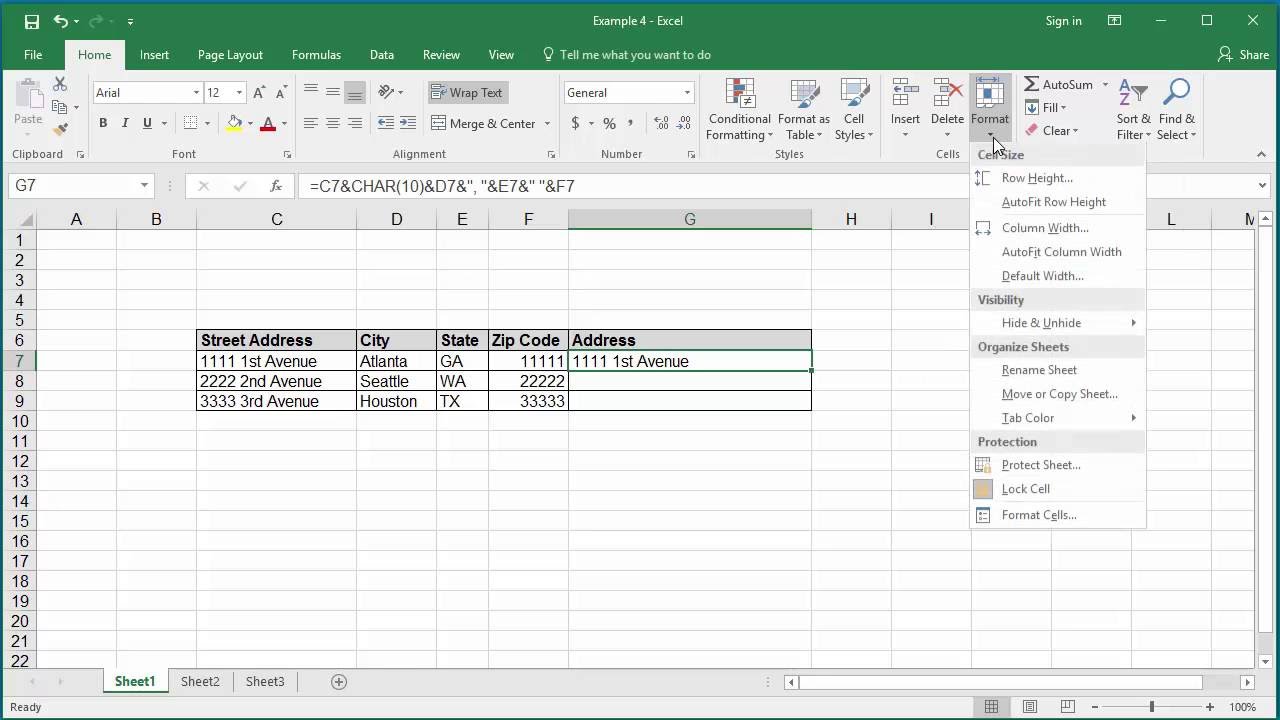Click the Accounting Number Format dollar icon

(x=575, y=123)
